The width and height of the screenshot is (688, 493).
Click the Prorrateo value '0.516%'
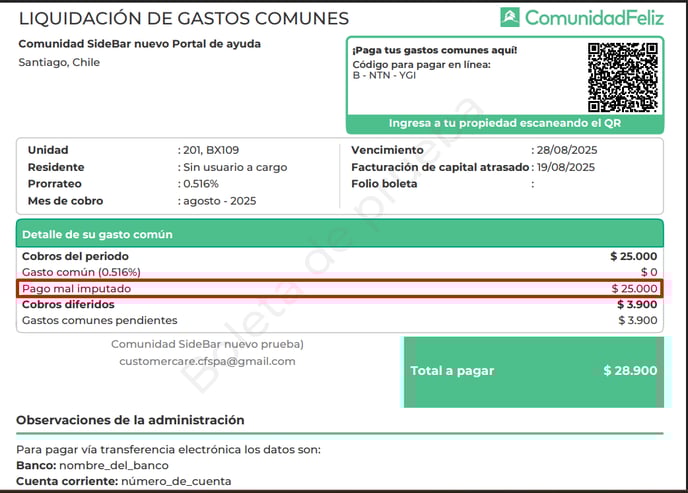coord(201,184)
